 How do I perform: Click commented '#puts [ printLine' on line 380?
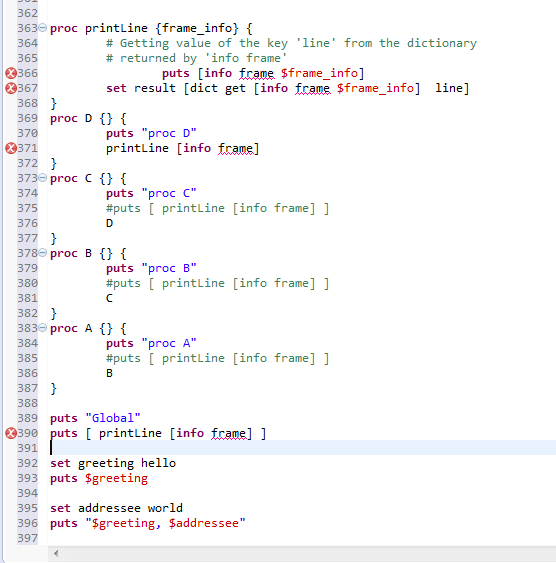click(165, 283)
